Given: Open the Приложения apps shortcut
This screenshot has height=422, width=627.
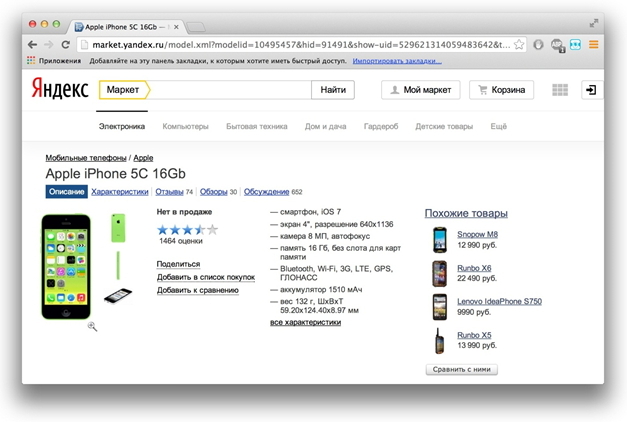Looking at the screenshot, I should pyautogui.click(x=53, y=61).
